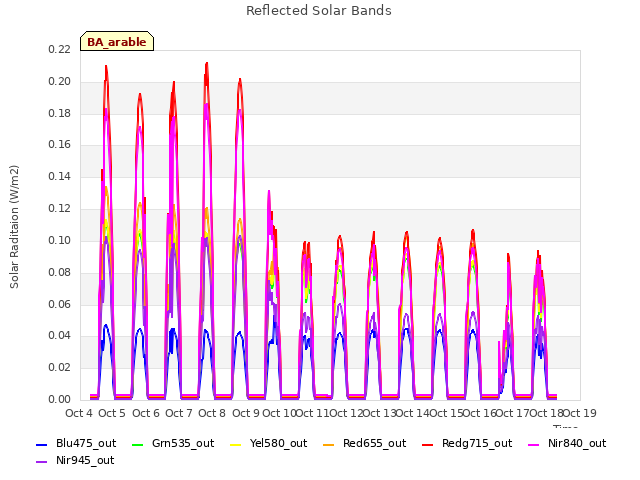This screenshot has width=640, height=480.
Task: Click the Blu475_out legend entry
Action: click(x=76, y=443)
